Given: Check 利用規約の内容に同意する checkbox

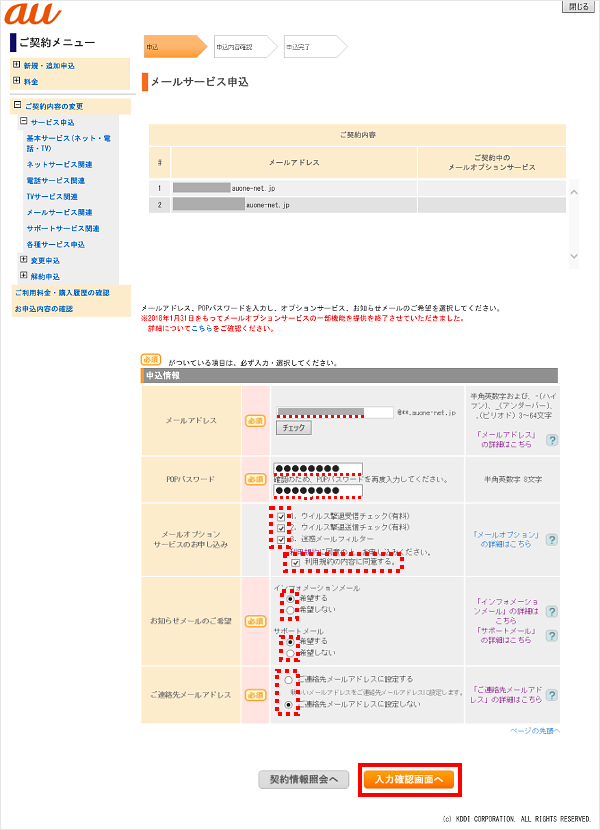Looking at the screenshot, I should (x=296, y=562).
